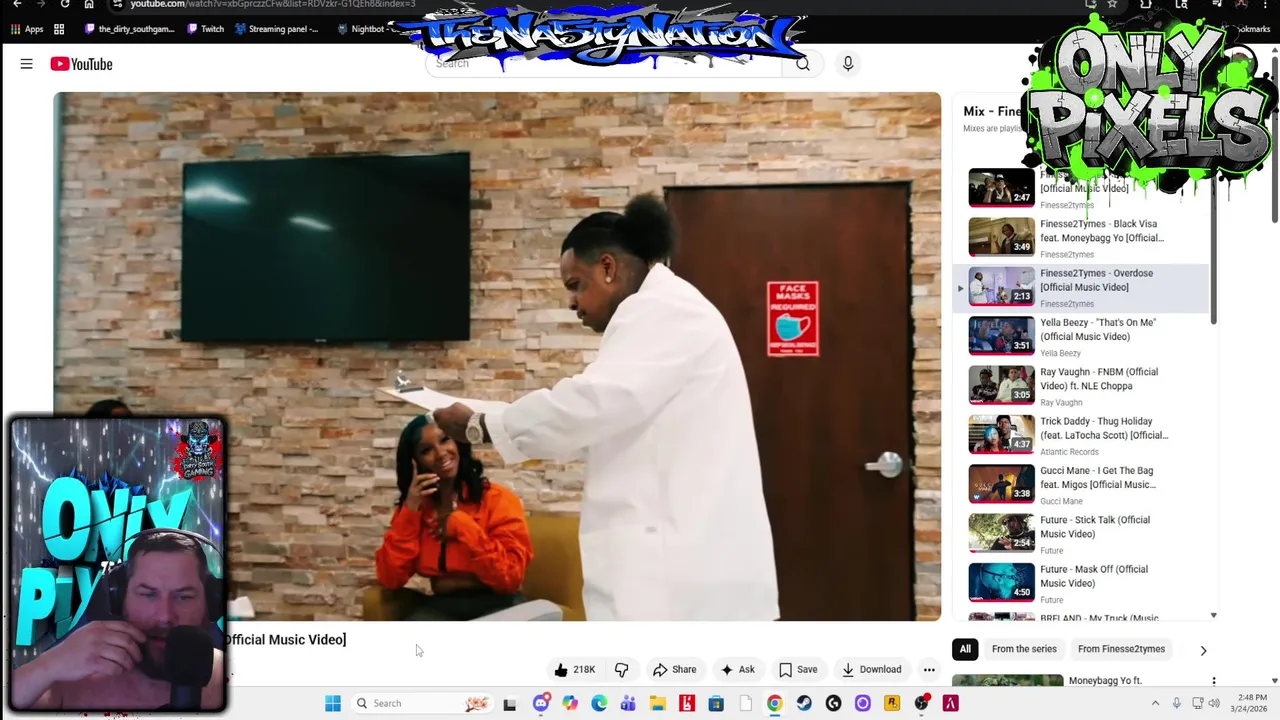This screenshot has height=720, width=1280.
Task: Click into the YouTube search field
Action: pyautogui.click(x=605, y=64)
